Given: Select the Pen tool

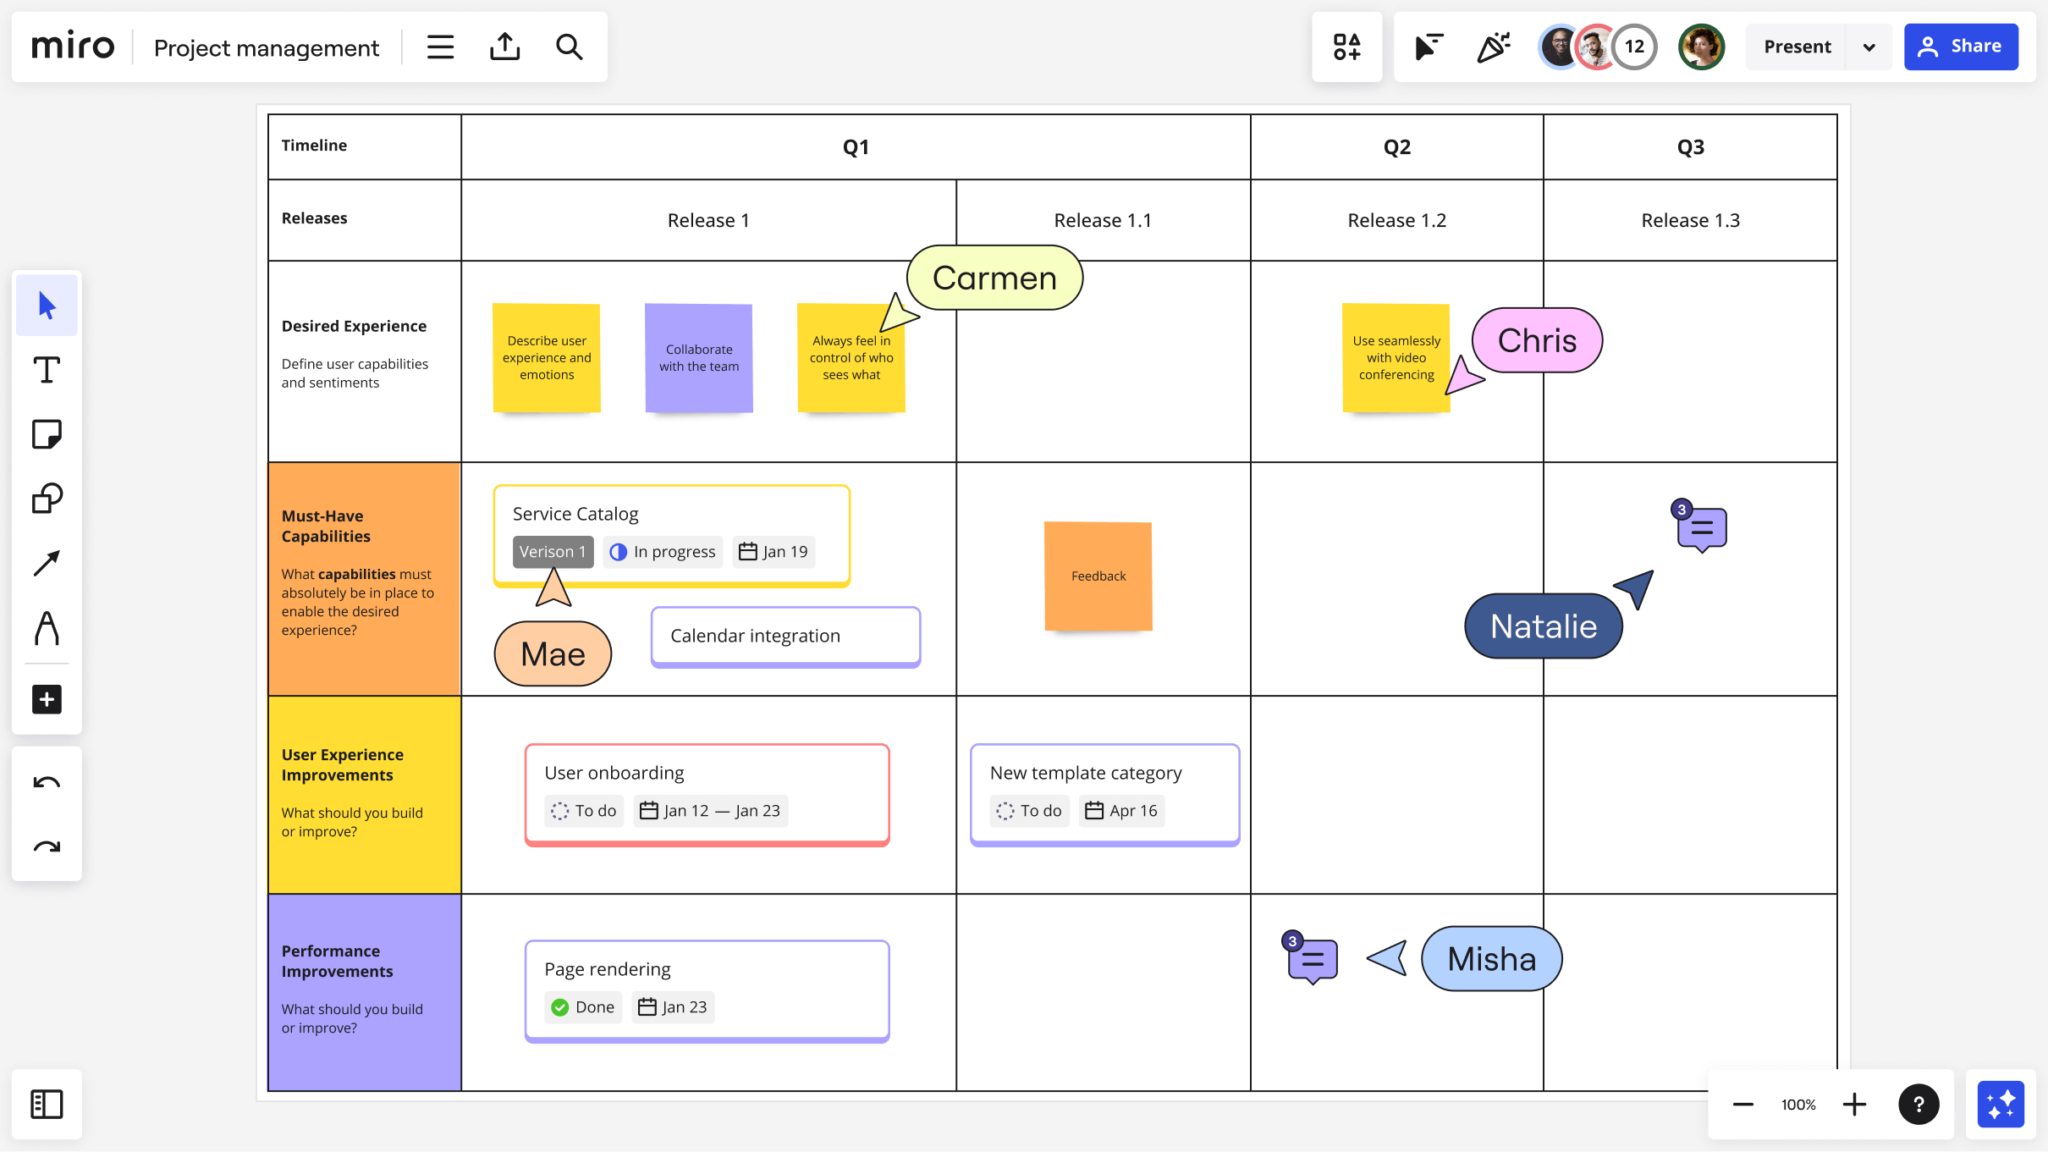Looking at the screenshot, I should click(x=46, y=629).
